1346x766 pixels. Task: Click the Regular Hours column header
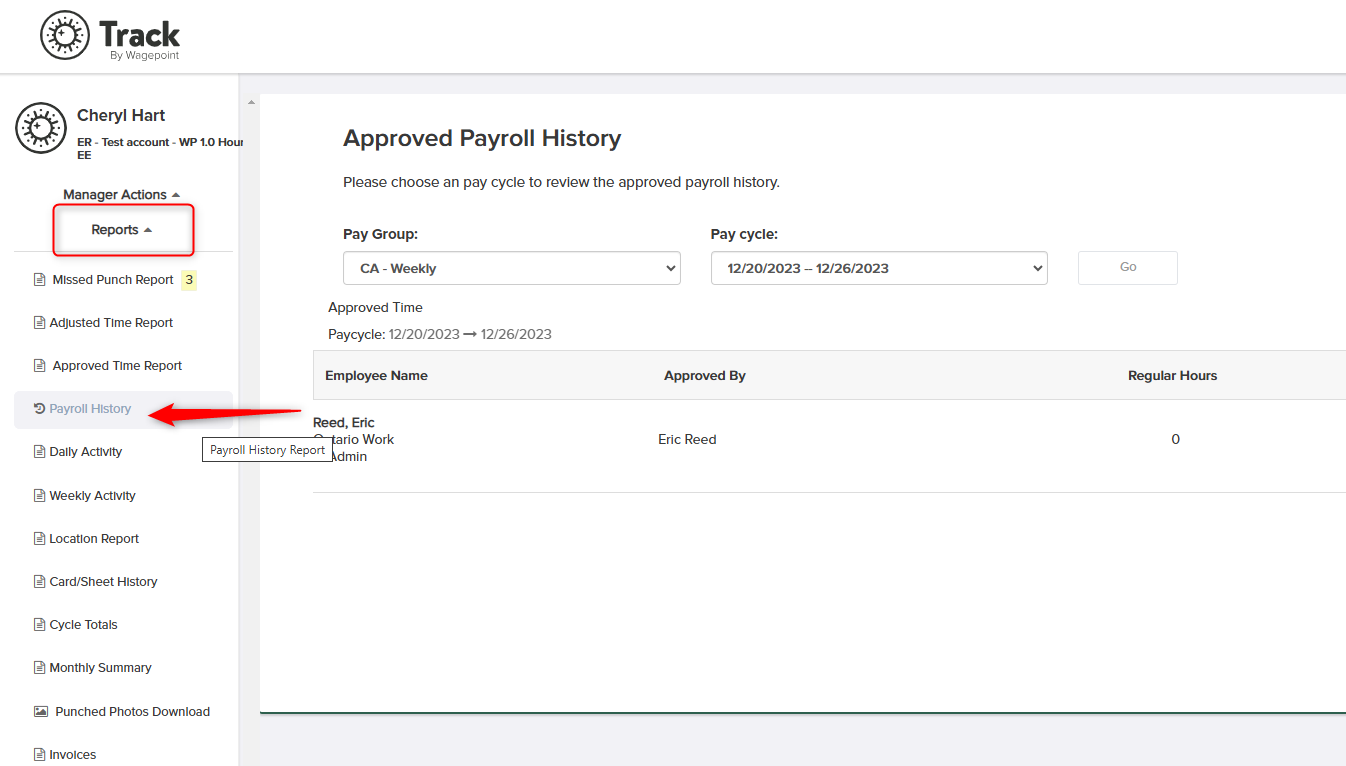pyautogui.click(x=1173, y=376)
